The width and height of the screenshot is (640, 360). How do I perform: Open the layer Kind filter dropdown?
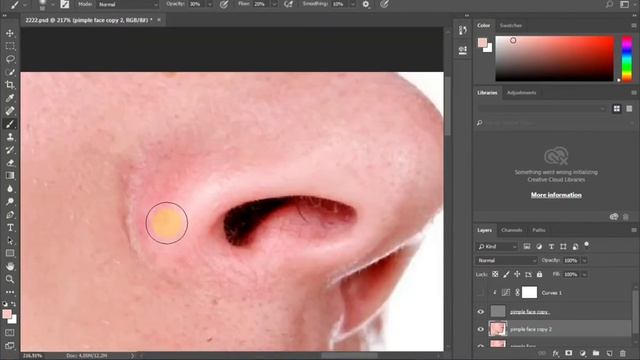[x=497, y=247]
